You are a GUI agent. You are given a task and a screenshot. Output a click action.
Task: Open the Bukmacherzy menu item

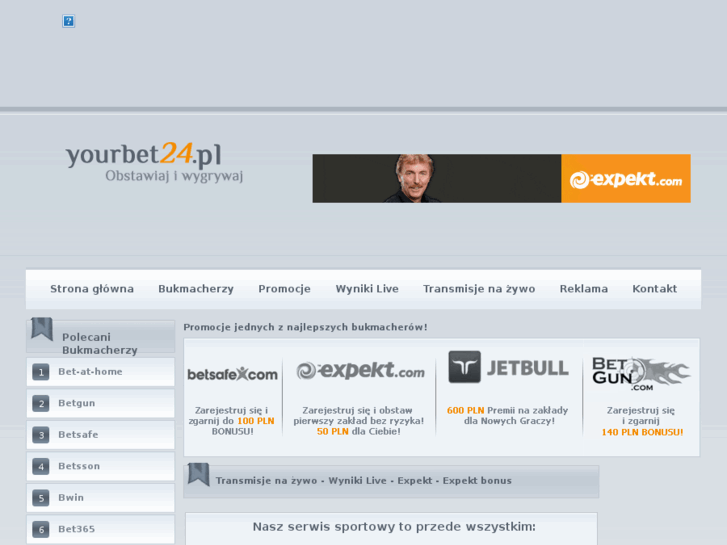click(196, 289)
